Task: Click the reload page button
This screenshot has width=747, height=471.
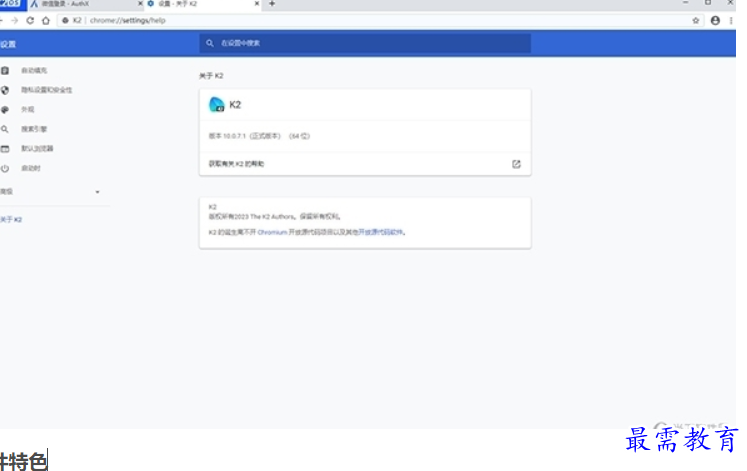Action: coord(30,20)
